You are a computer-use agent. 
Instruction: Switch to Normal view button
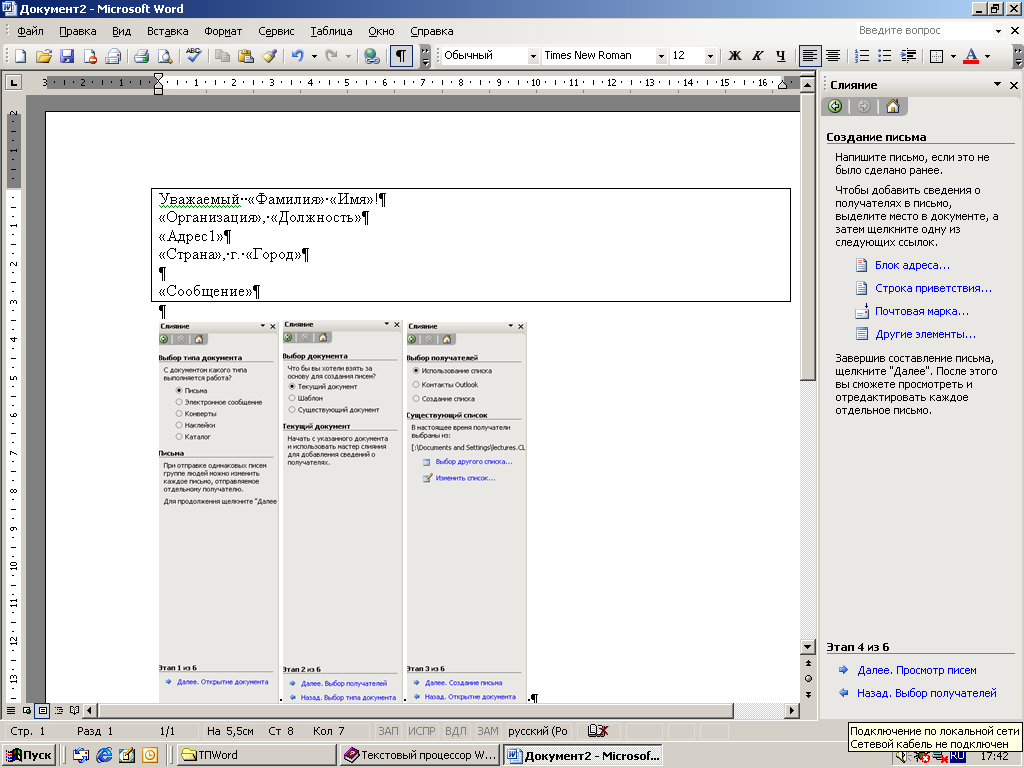11,710
